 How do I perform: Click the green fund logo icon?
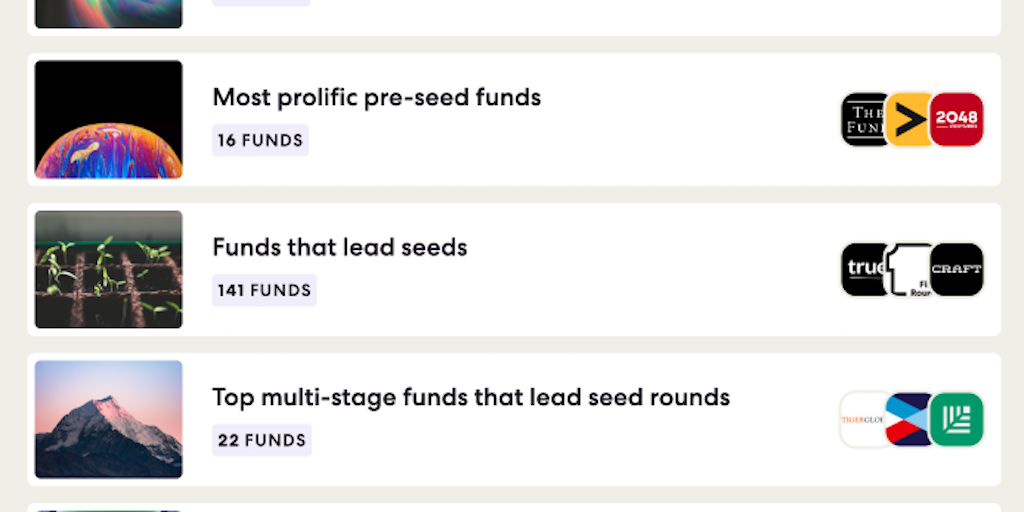pyautogui.click(x=957, y=420)
